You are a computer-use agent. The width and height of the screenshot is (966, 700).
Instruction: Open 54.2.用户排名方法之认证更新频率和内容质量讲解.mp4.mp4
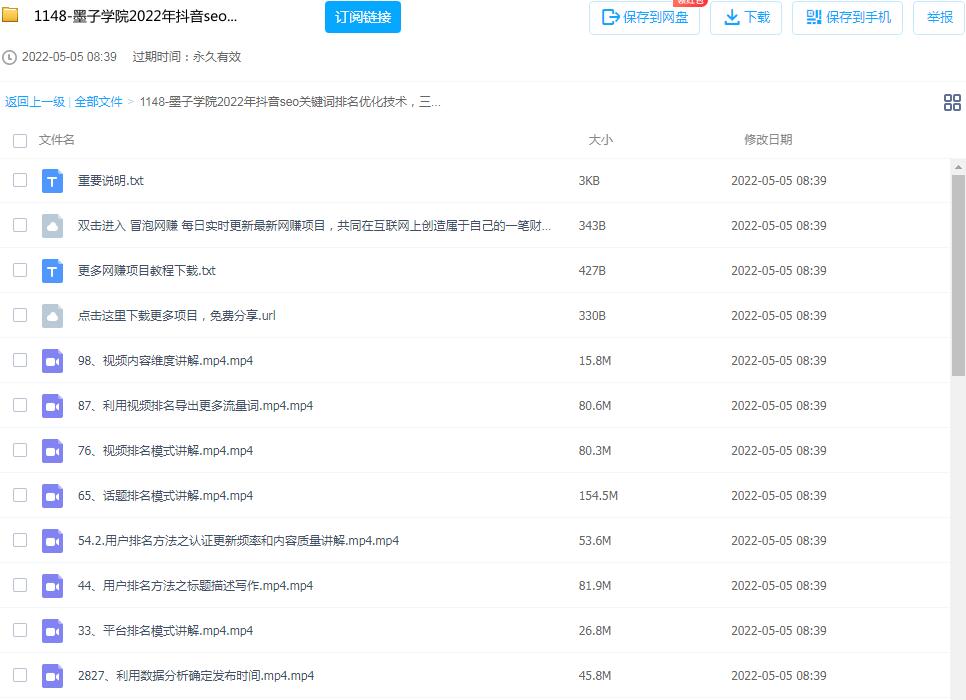click(238, 540)
